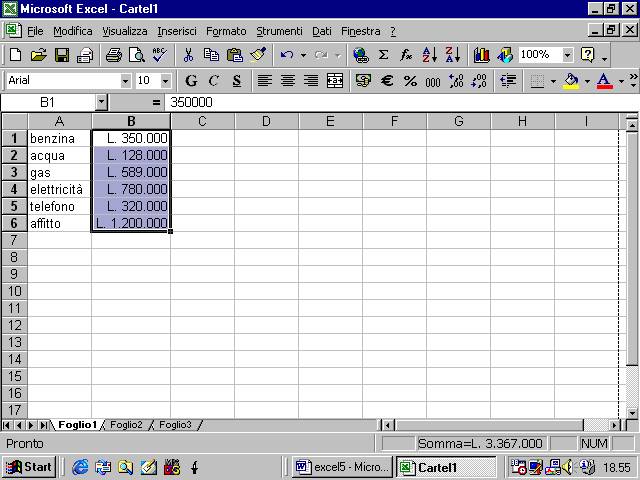
Task: Show more formatting toolbar buttons
Action: (x=633, y=80)
